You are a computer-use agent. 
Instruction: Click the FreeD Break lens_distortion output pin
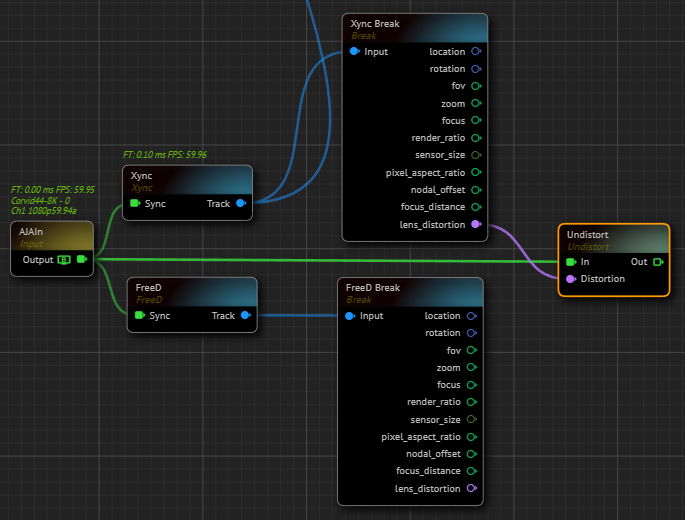(x=471, y=489)
